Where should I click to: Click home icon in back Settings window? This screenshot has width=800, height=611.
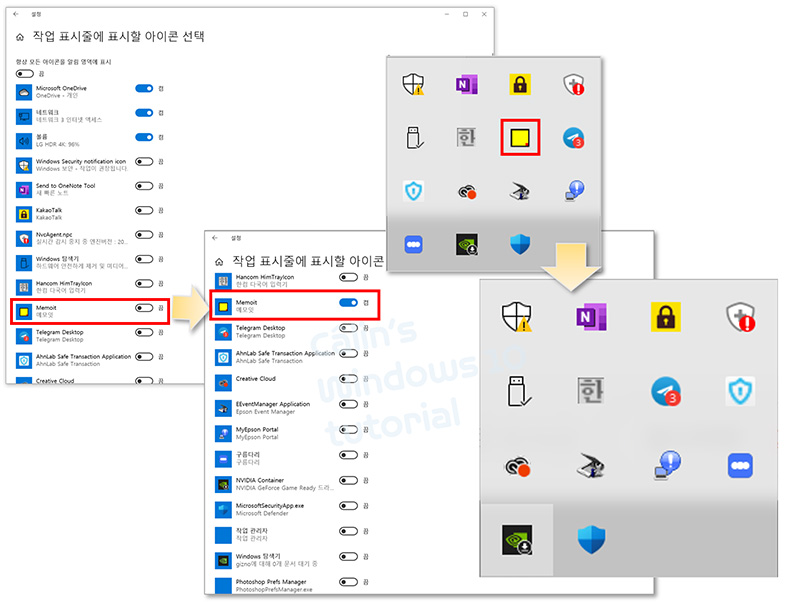(x=20, y=37)
